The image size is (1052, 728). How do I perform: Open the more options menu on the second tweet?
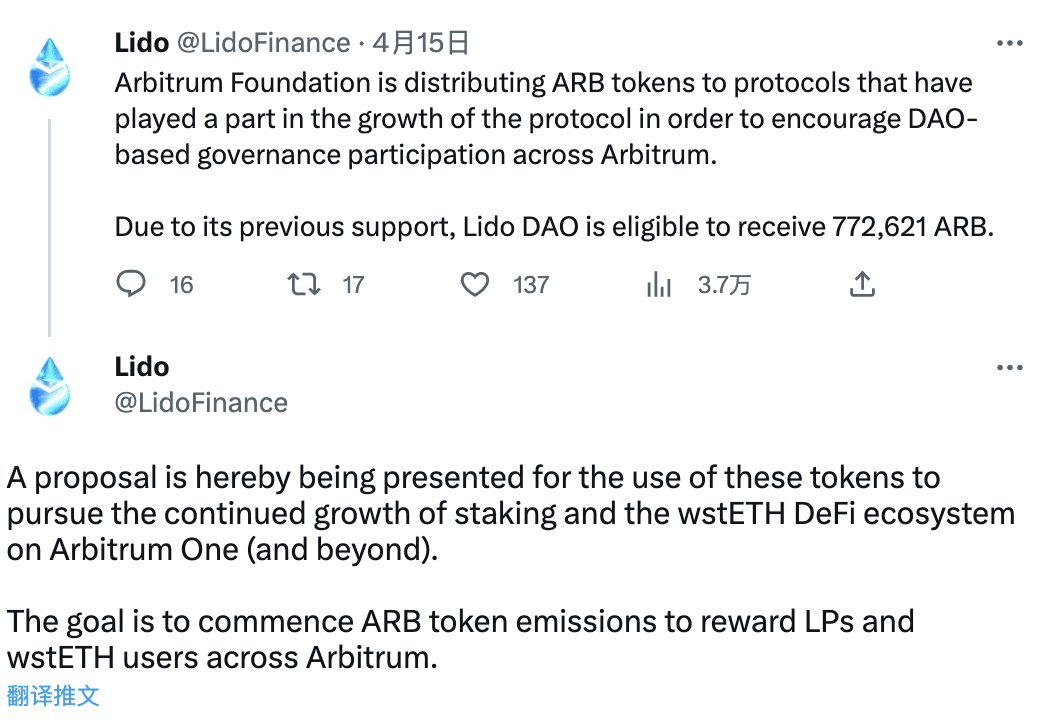point(1010,366)
